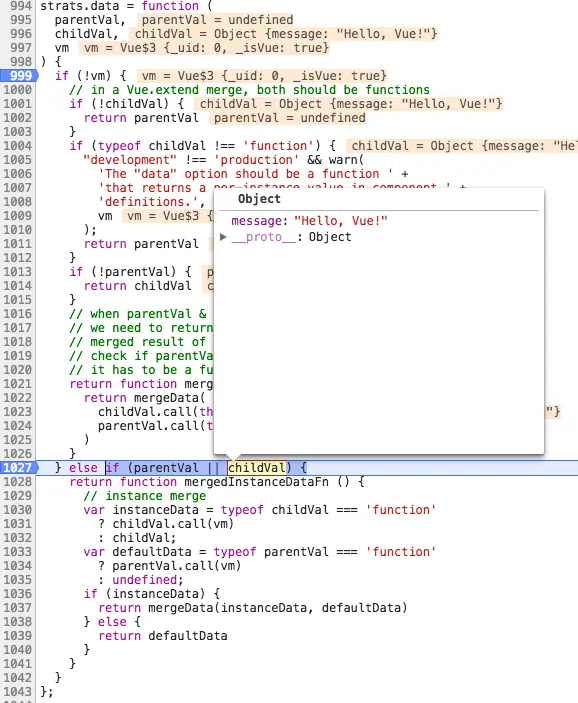This screenshot has height=703, width=578.
Task: Click the '// instance merge' comment
Action: (x=145, y=496)
